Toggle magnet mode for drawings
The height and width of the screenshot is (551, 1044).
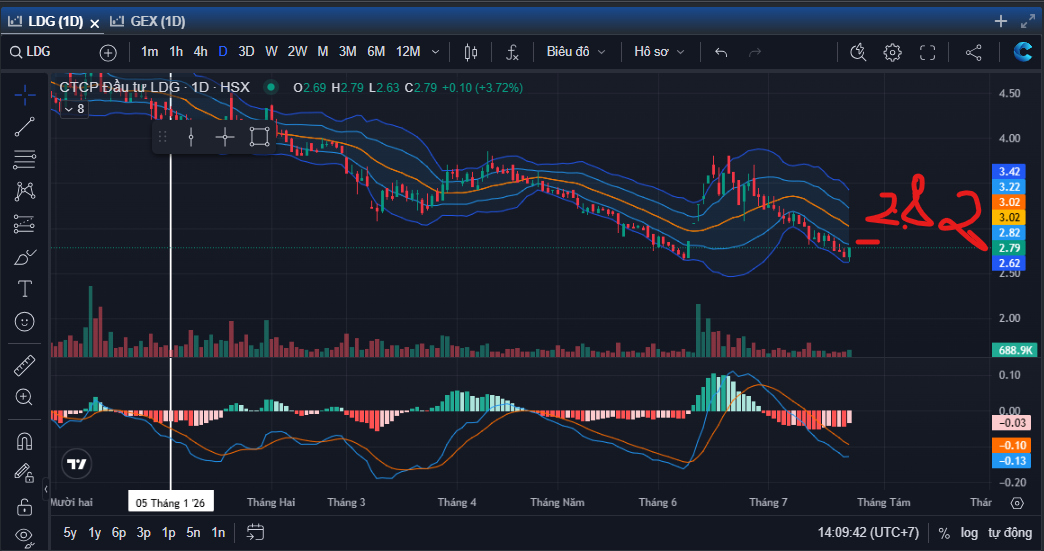[x=25, y=441]
